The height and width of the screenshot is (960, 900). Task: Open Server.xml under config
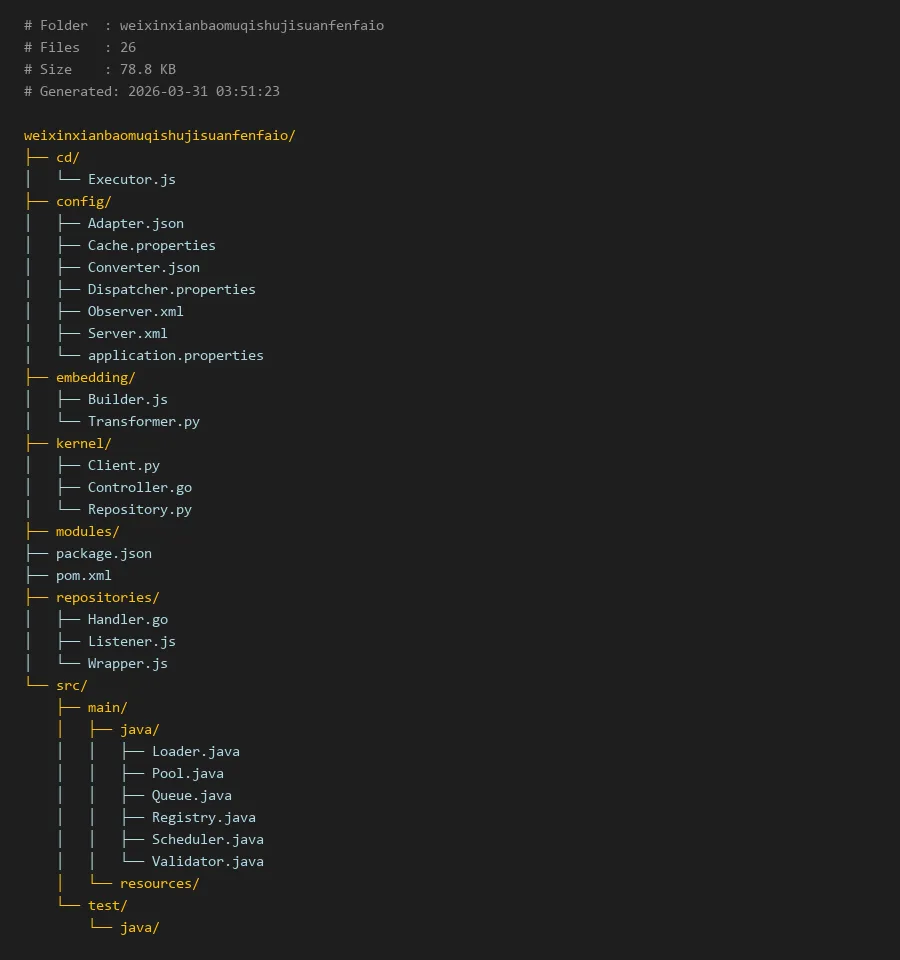click(x=128, y=333)
